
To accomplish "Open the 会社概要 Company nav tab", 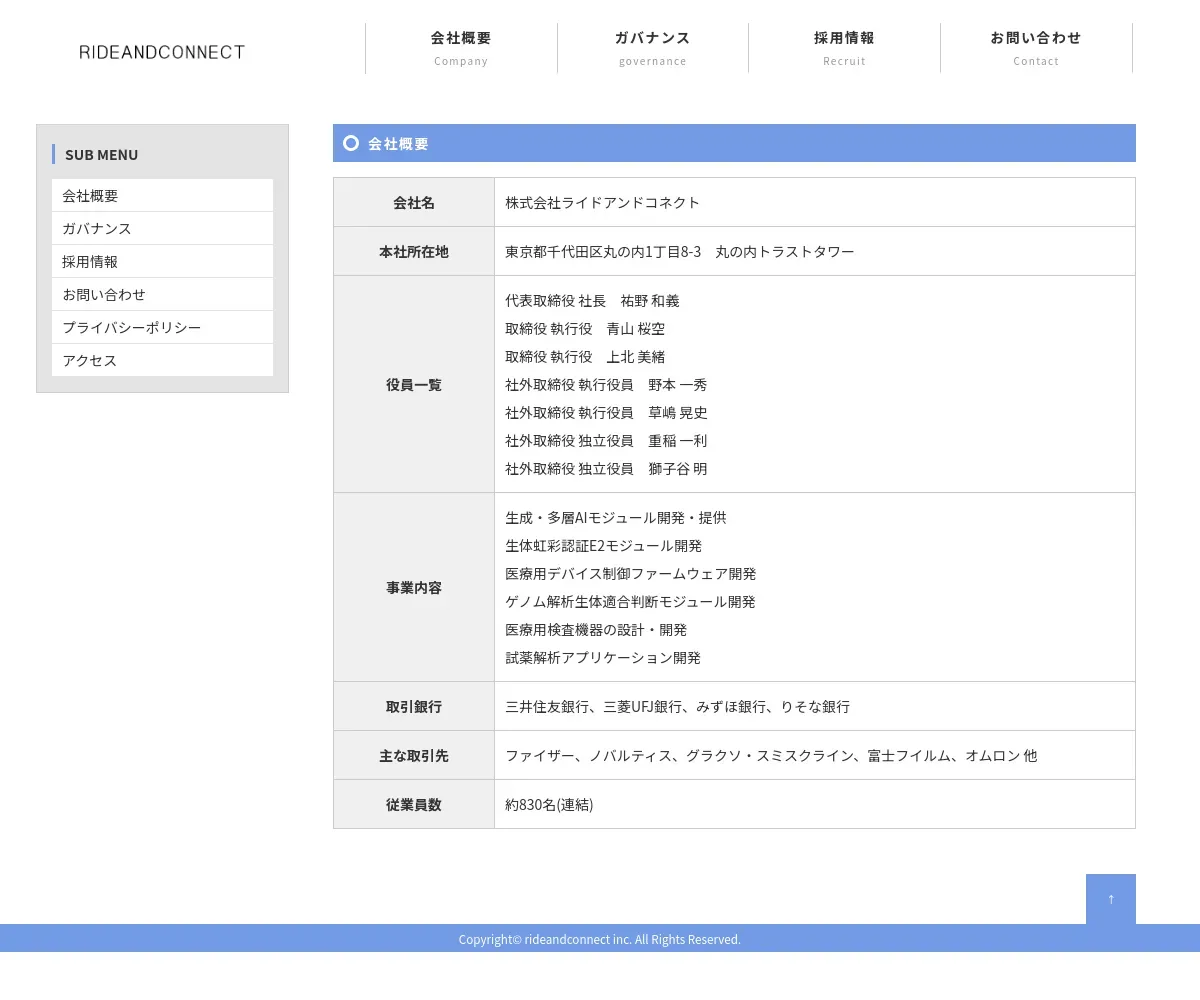I will point(461,48).
